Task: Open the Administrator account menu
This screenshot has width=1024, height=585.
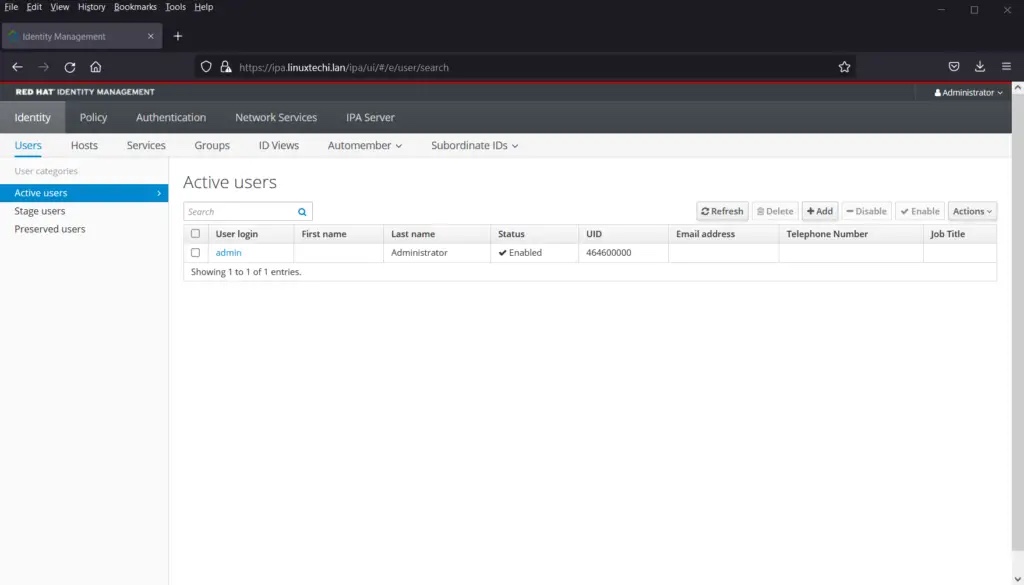Action: pos(968,92)
